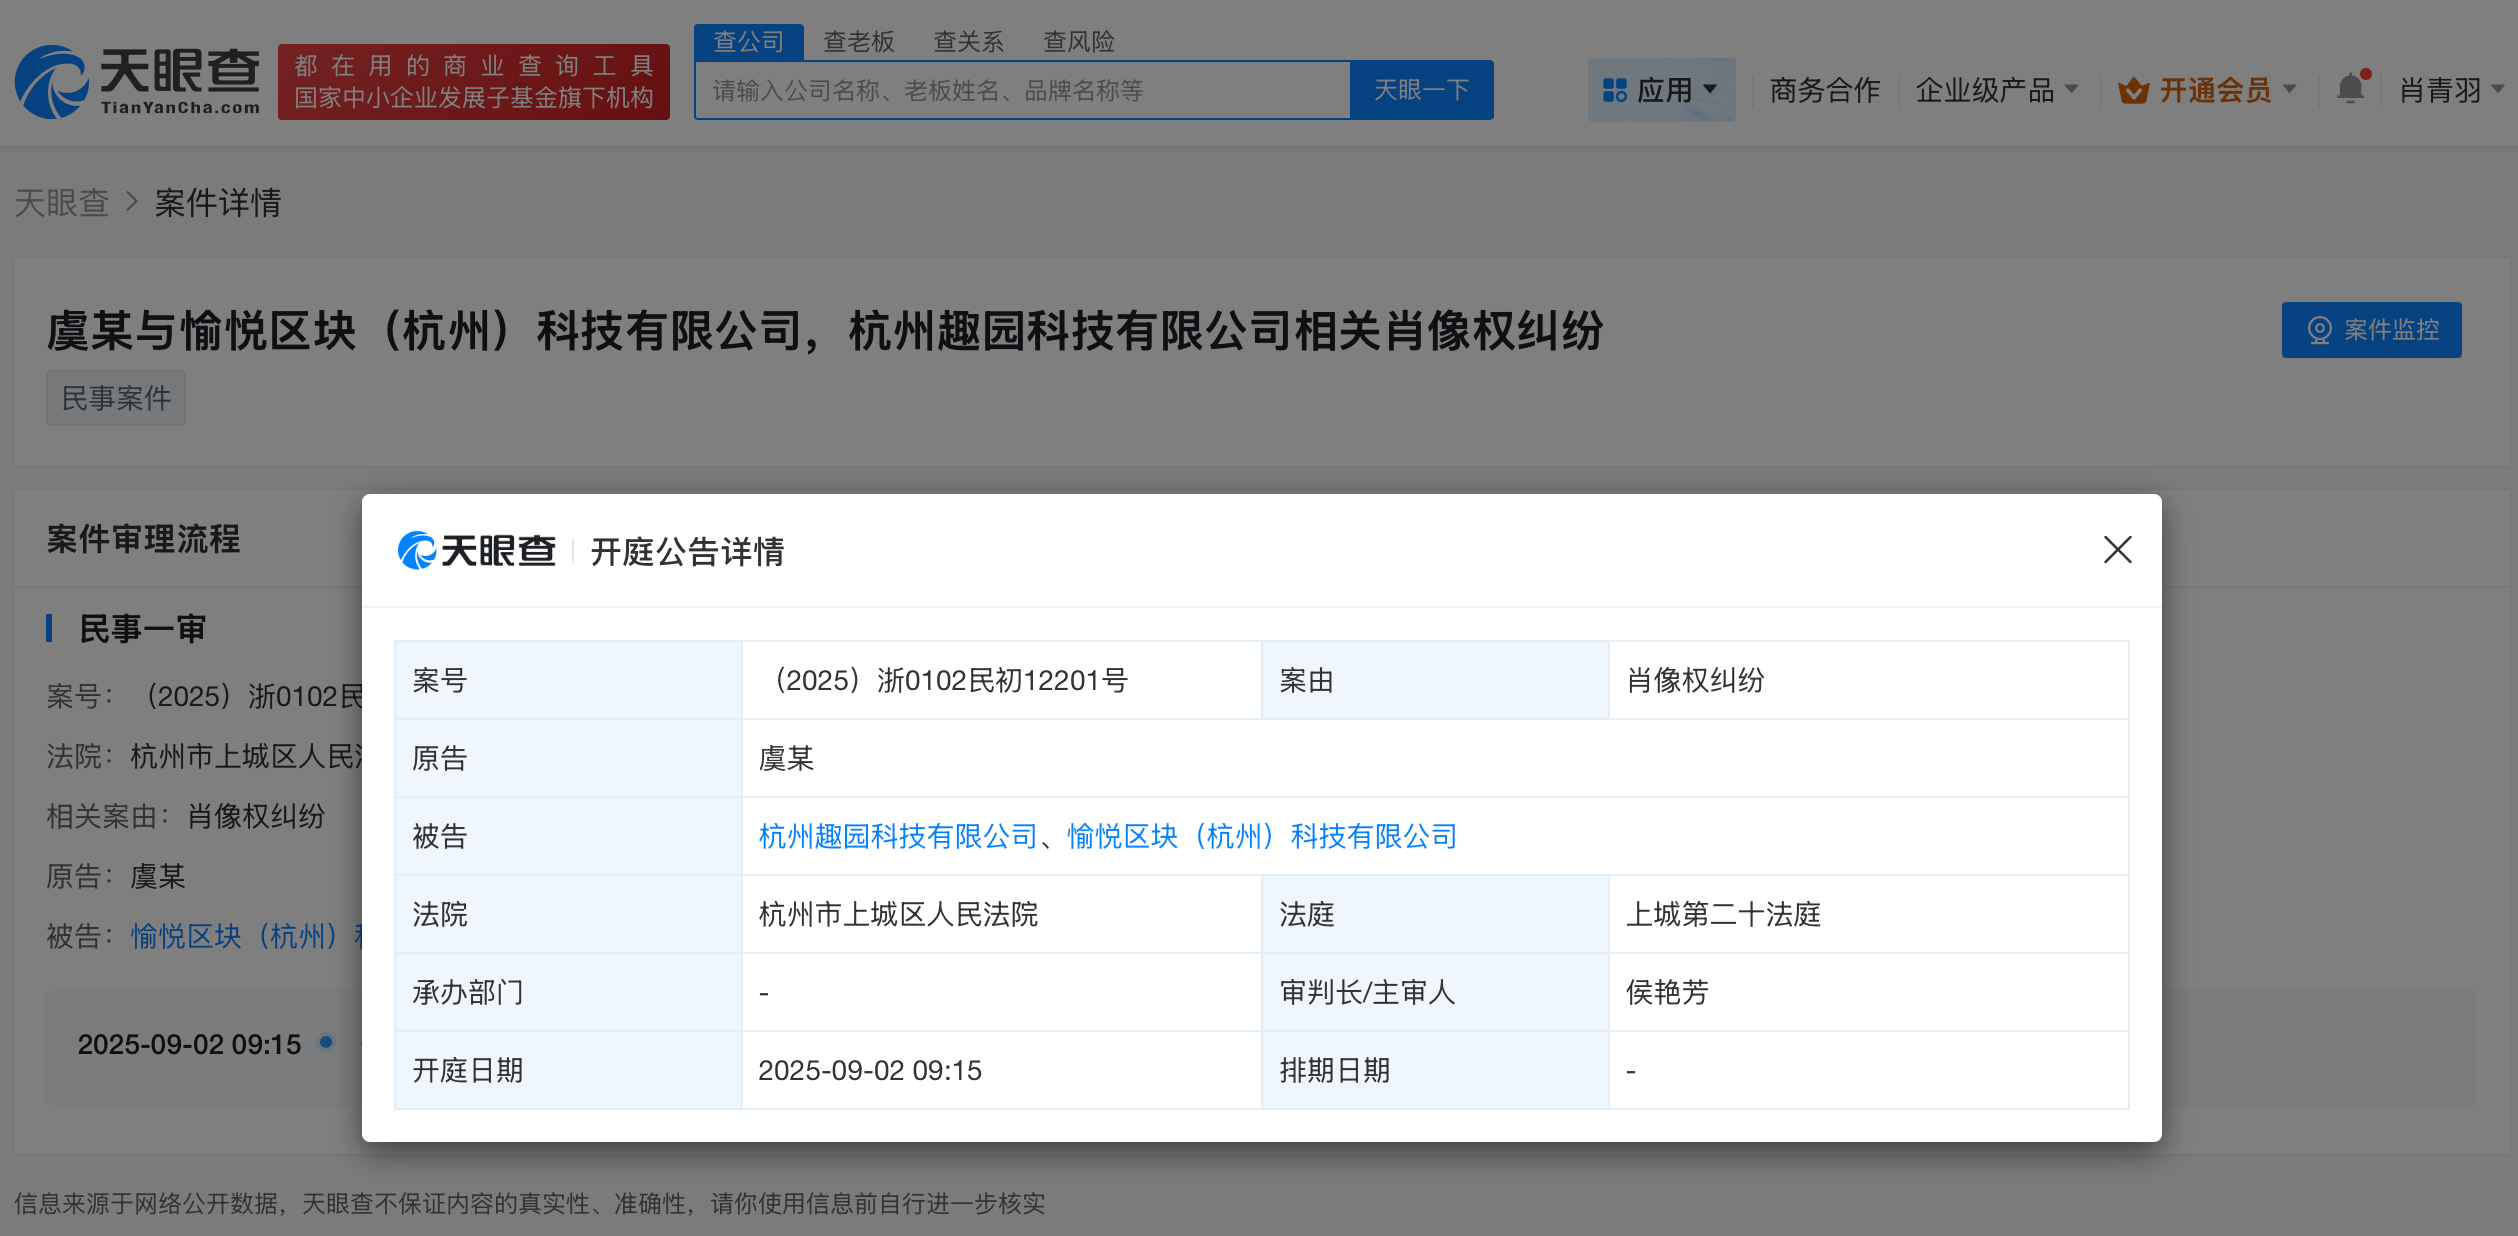Close the 开庭公告详情 dialog
Image resolution: width=2518 pixels, height=1236 pixels.
tap(2117, 551)
